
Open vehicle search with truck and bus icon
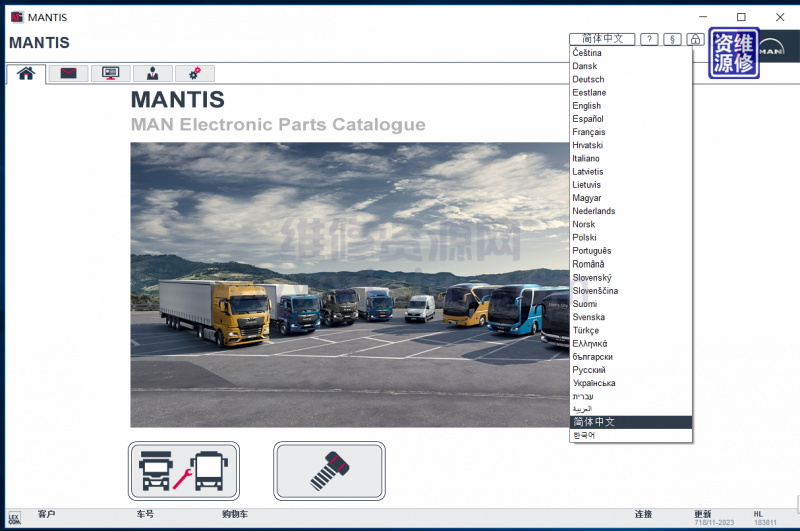click(x=184, y=471)
